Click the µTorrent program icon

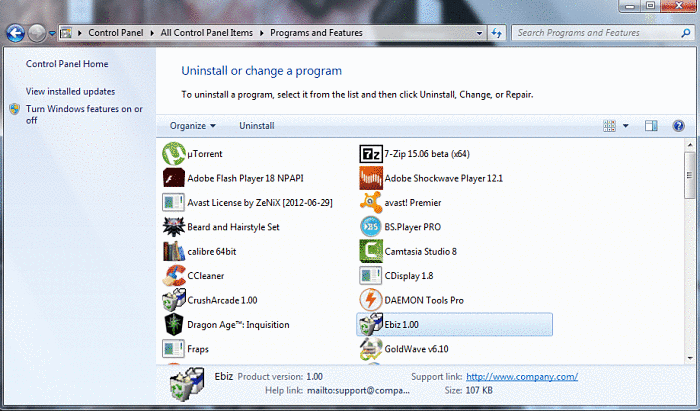(x=174, y=154)
